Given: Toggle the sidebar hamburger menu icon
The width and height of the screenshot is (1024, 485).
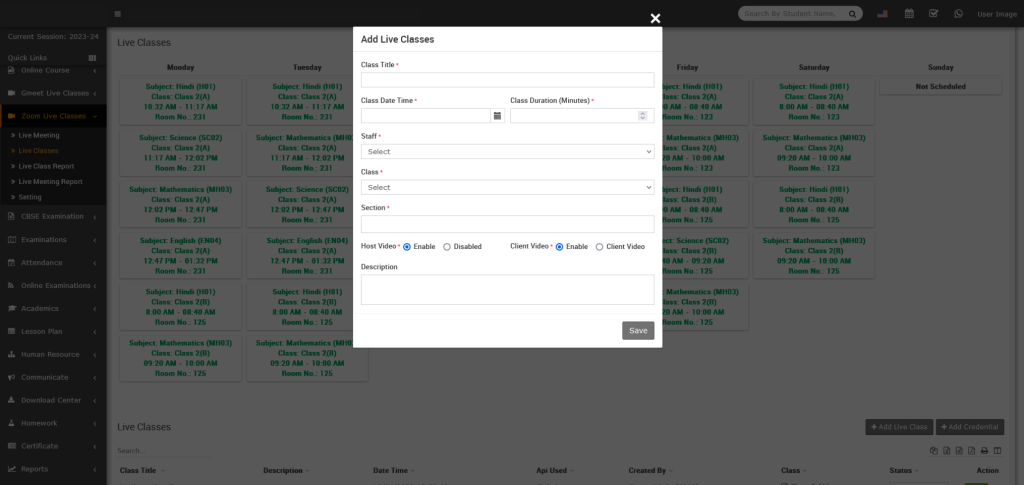Looking at the screenshot, I should pyautogui.click(x=118, y=14).
